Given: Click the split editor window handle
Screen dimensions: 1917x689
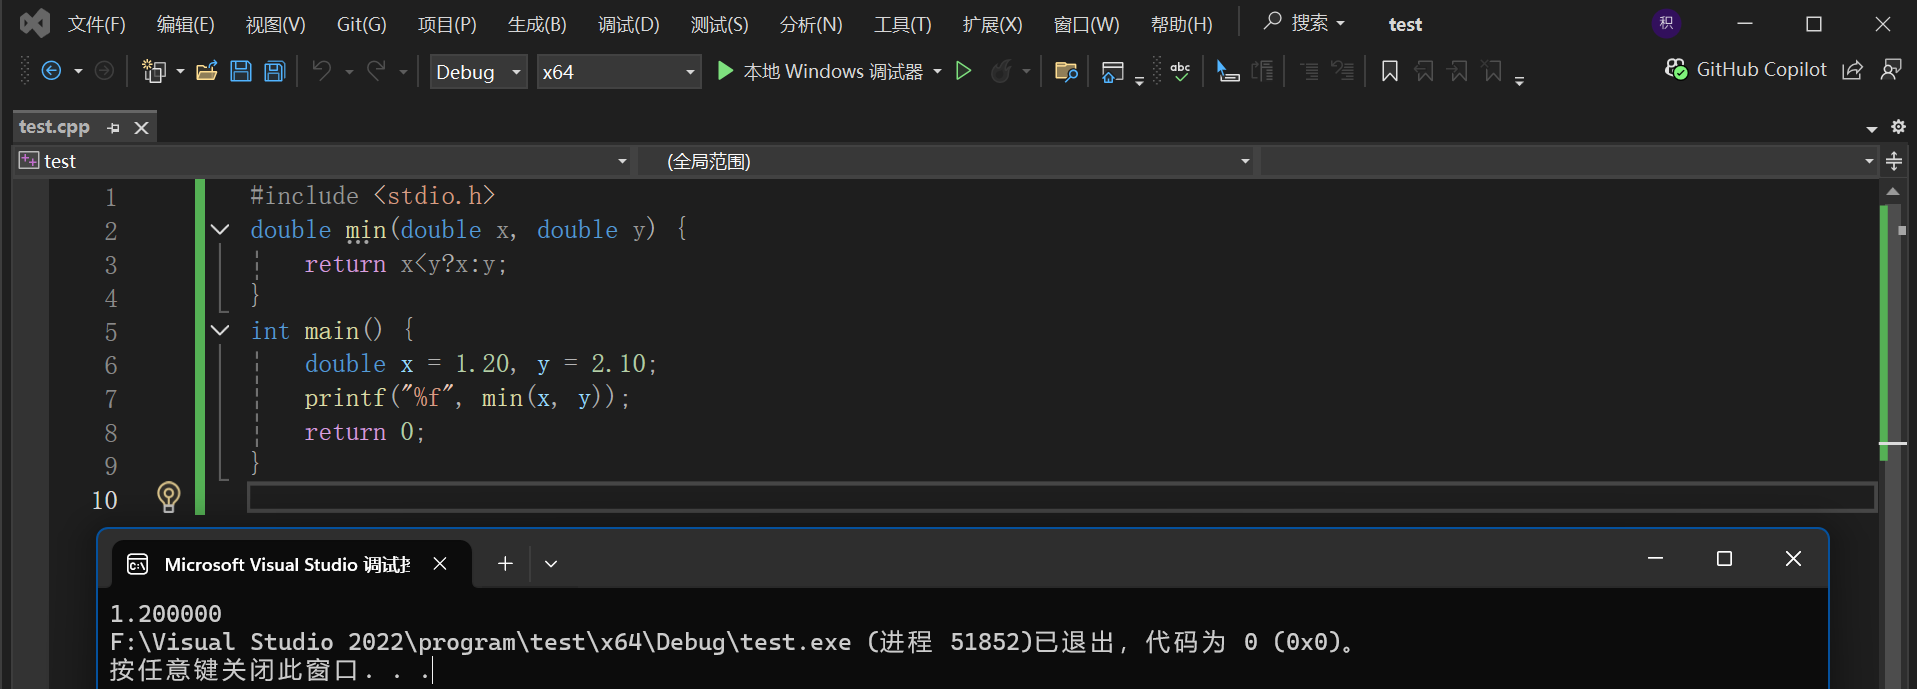Looking at the screenshot, I should pos(1894,161).
